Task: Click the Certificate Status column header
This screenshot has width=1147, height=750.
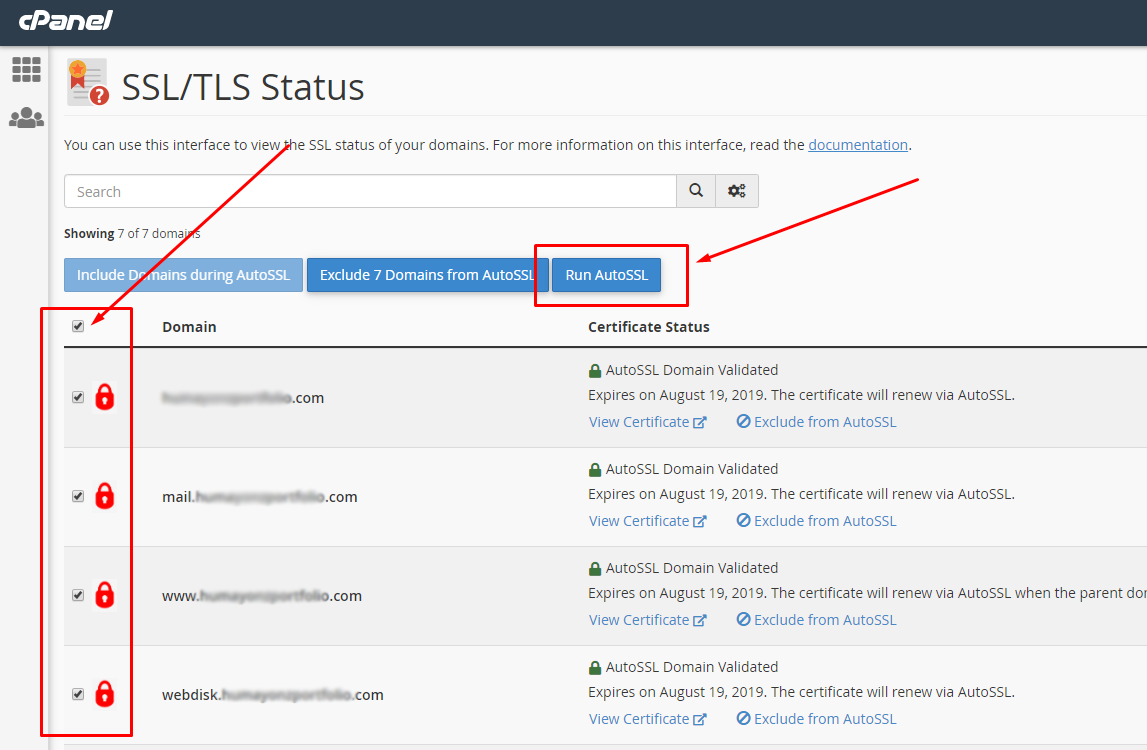Action: pyautogui.click(x=649, y=327)
